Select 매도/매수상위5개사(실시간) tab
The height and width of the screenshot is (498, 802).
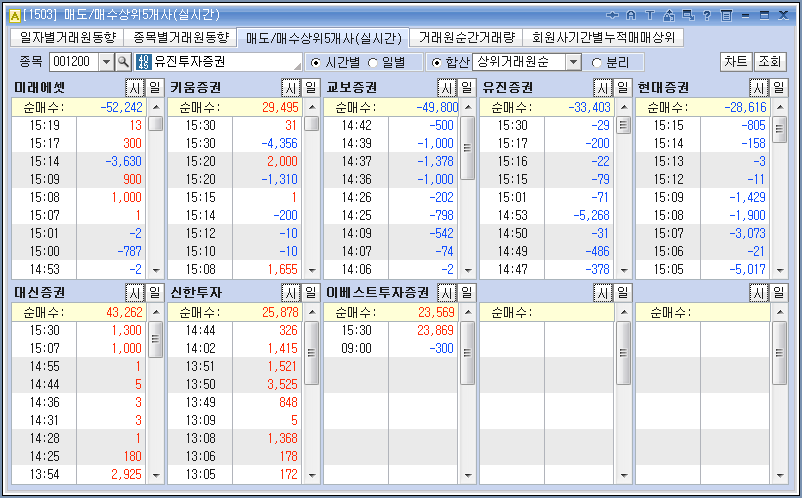(323, 38)
